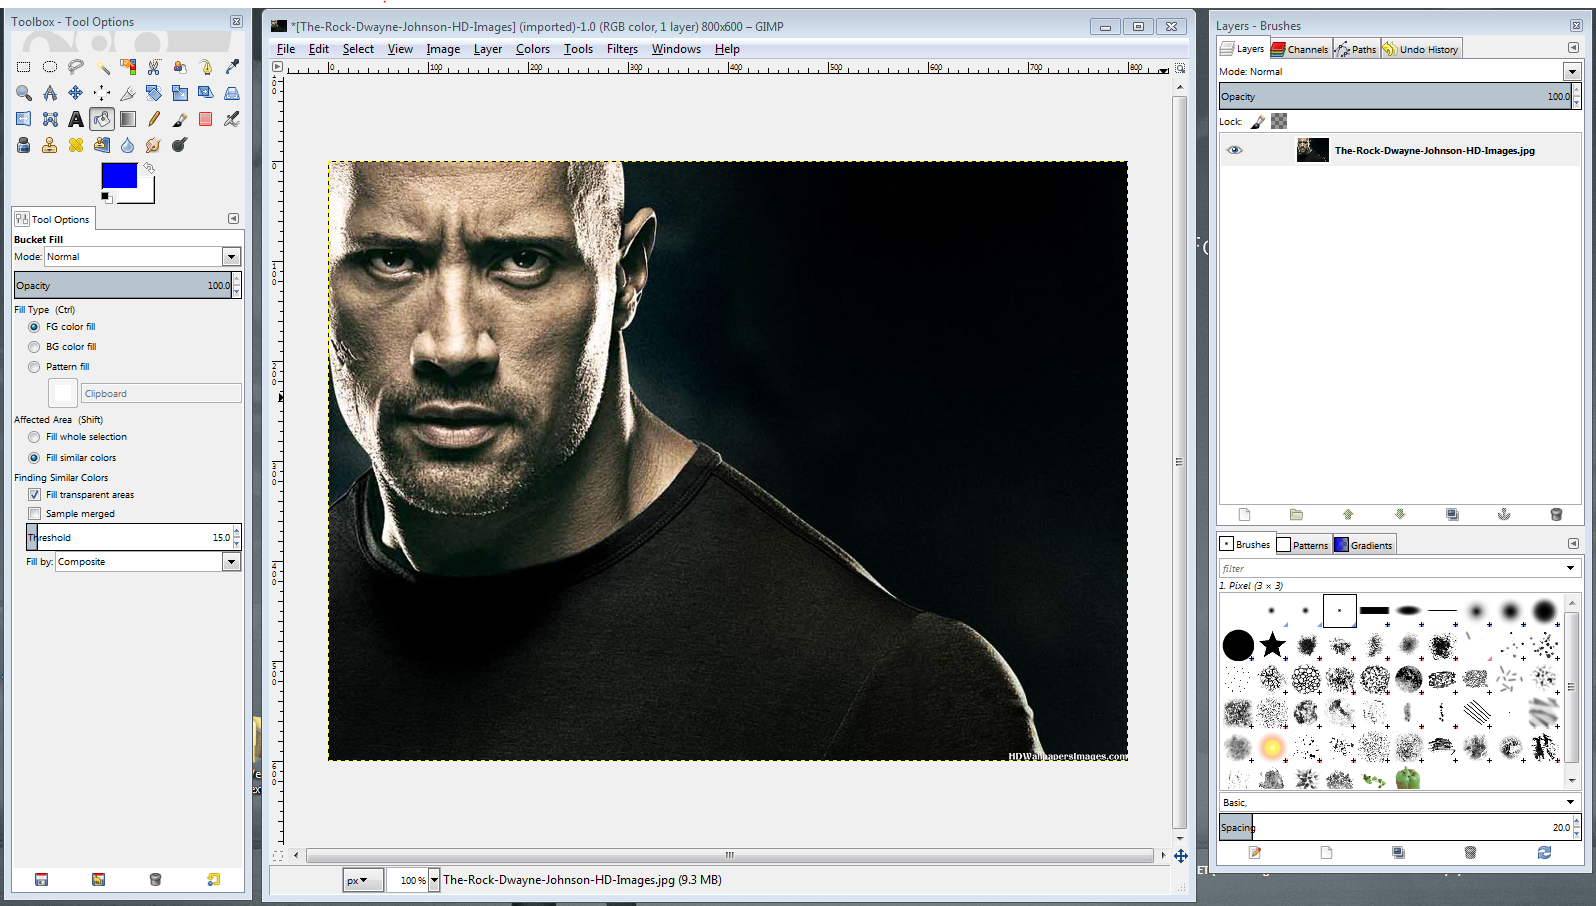Open the Colors menu
This screenshot has height=906, width=1596.
click(x=533, y=49)
